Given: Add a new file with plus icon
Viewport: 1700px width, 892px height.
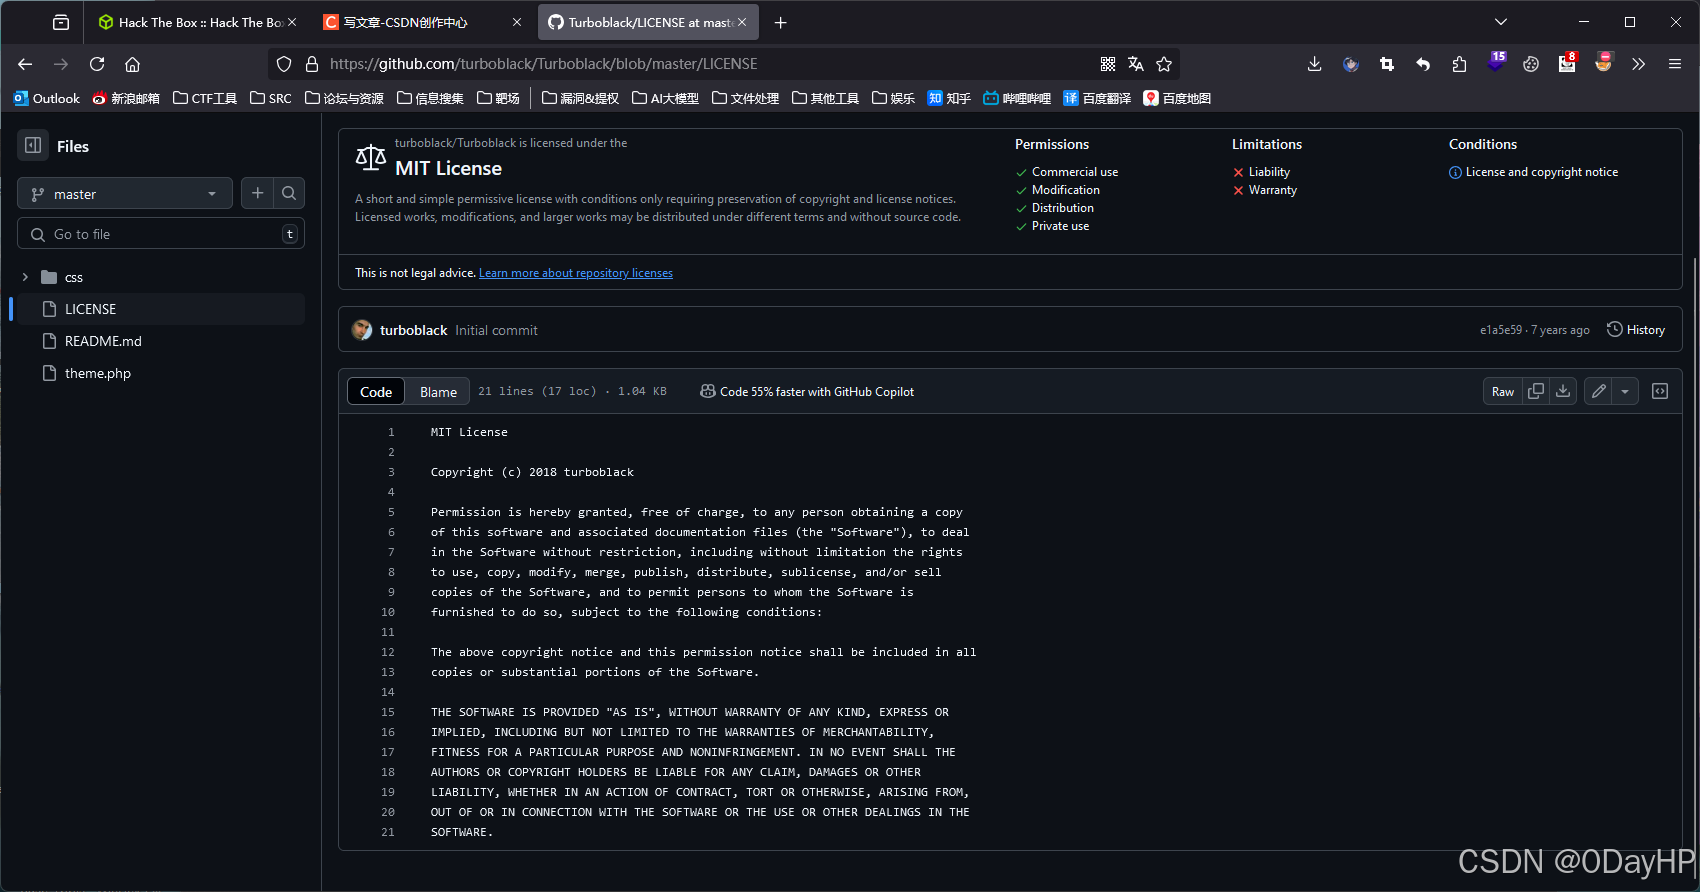Looking at the screenshot, I should 257,193.
